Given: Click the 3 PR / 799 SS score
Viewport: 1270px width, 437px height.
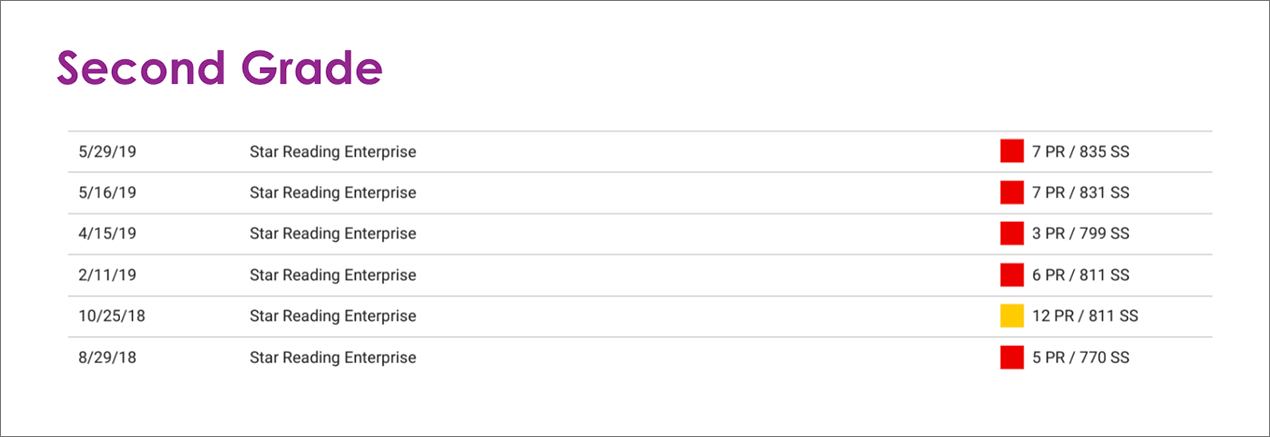Looking at the screenshot, I should (1081, 234).
